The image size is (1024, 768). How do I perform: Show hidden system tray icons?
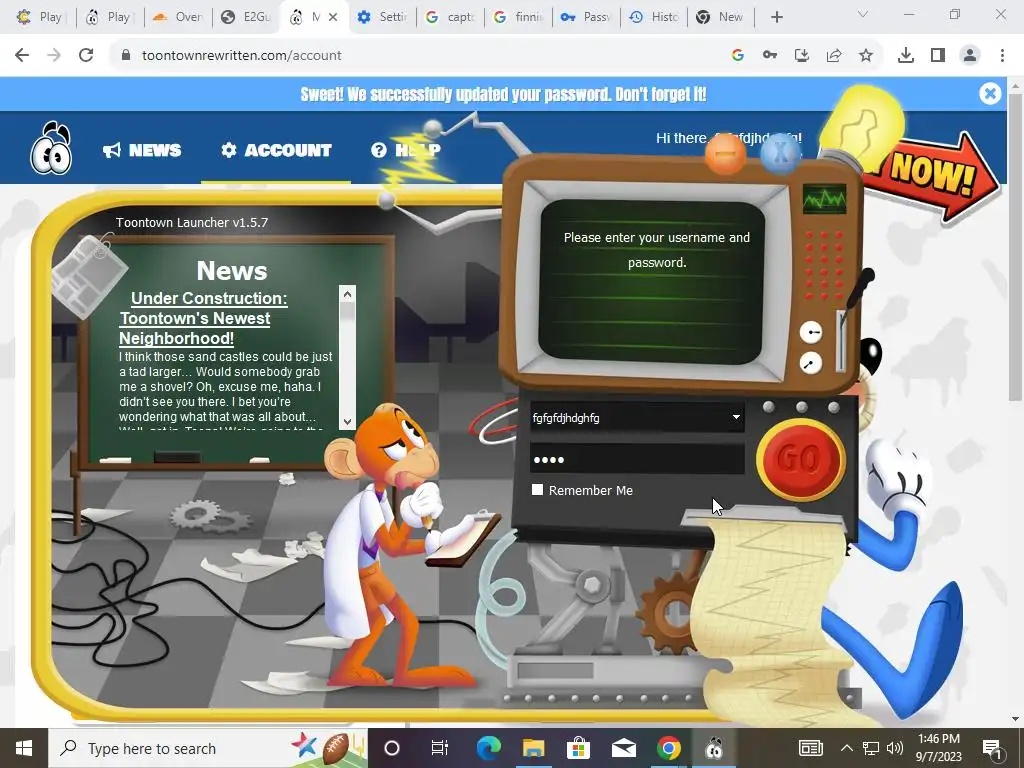pos(846,748)
